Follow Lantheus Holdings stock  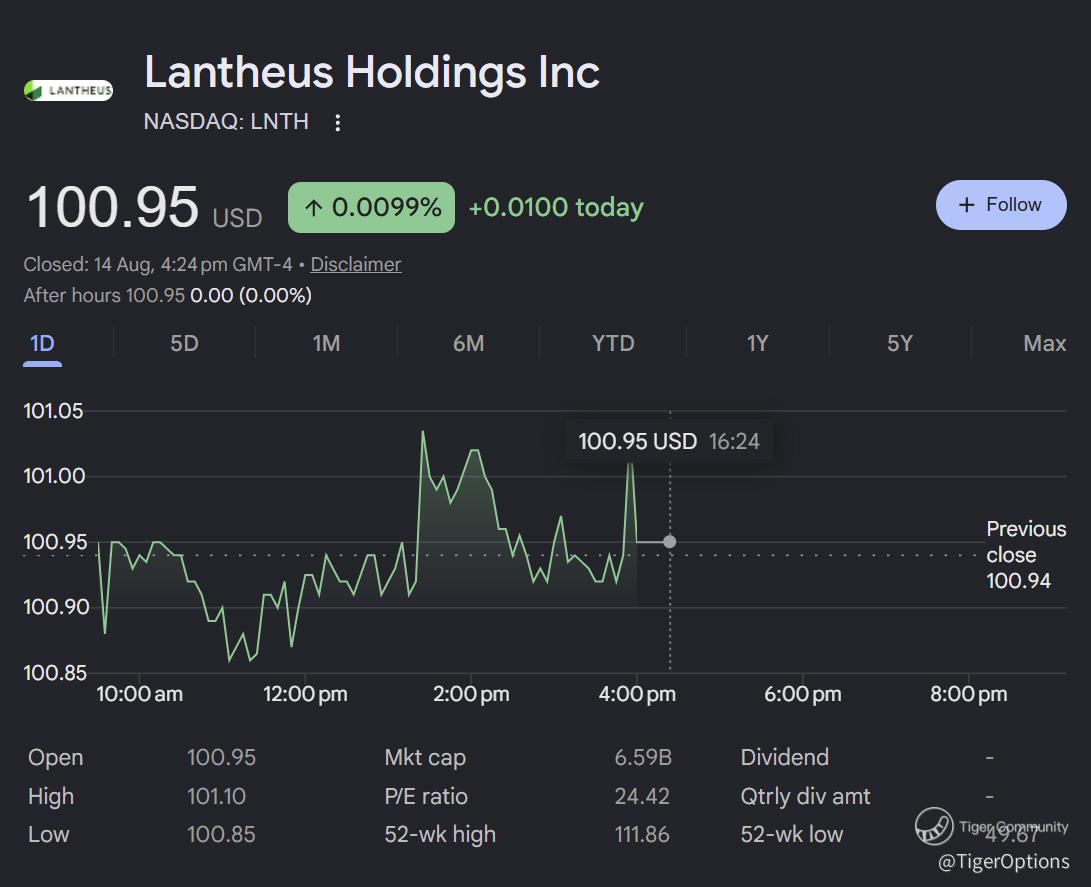pyautogui.click(x=1001, y=205)
